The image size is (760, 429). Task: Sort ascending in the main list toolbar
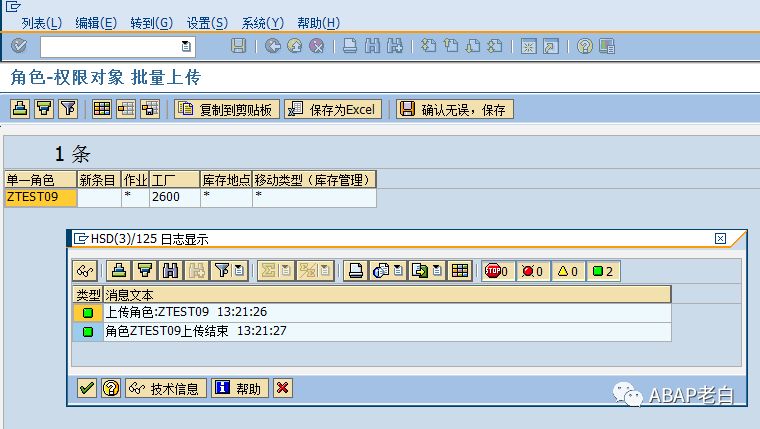pos(20,109)
